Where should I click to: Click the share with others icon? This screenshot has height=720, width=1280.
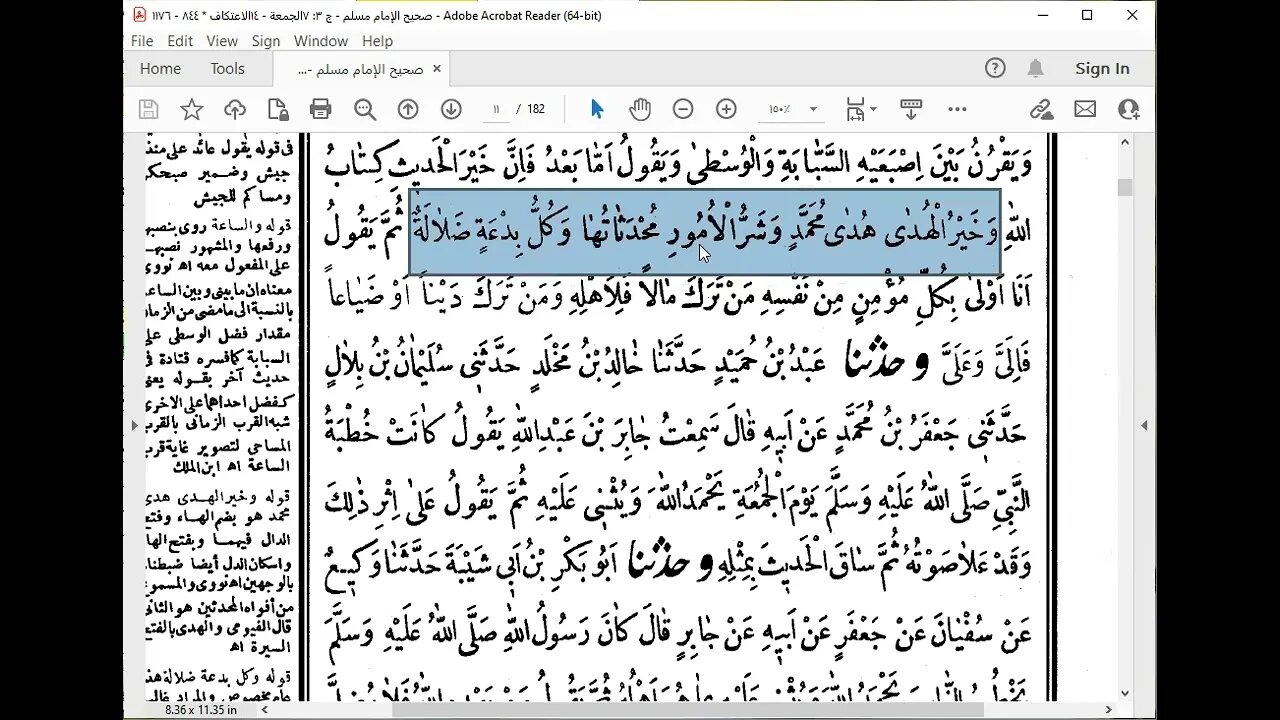1129,109
